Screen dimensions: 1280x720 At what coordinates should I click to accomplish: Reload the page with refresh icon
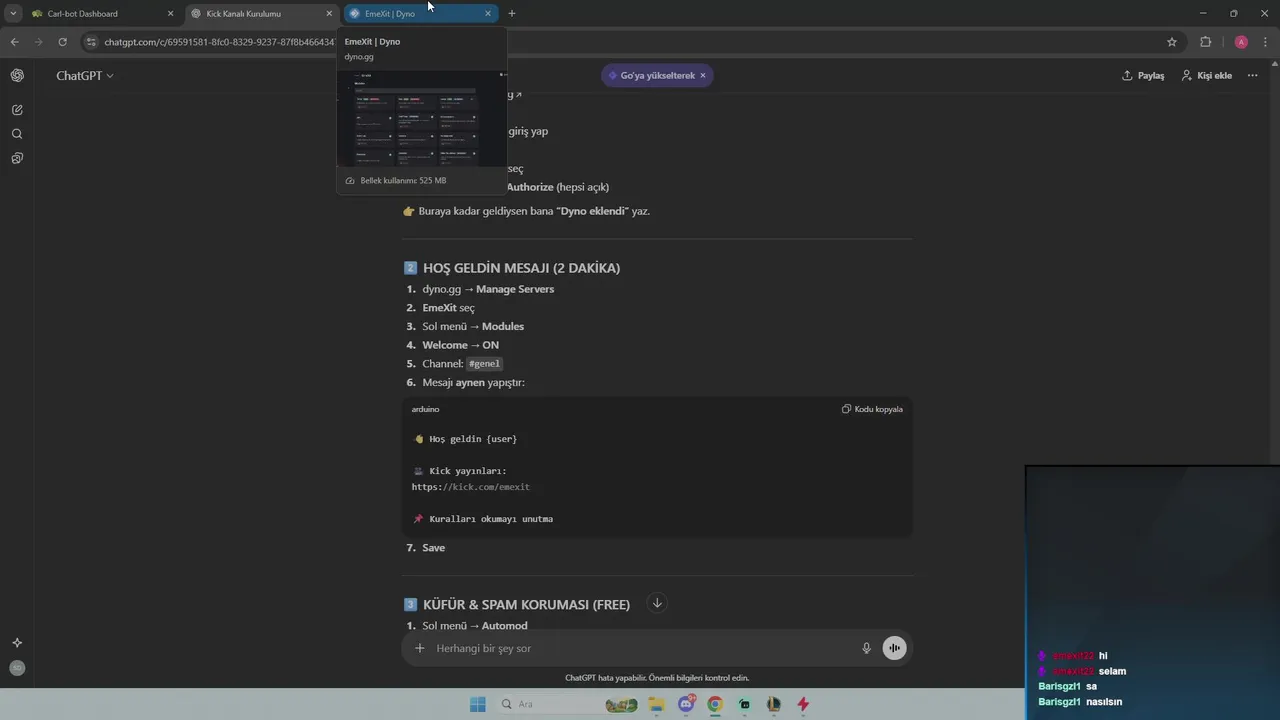[x=62, y=42]
